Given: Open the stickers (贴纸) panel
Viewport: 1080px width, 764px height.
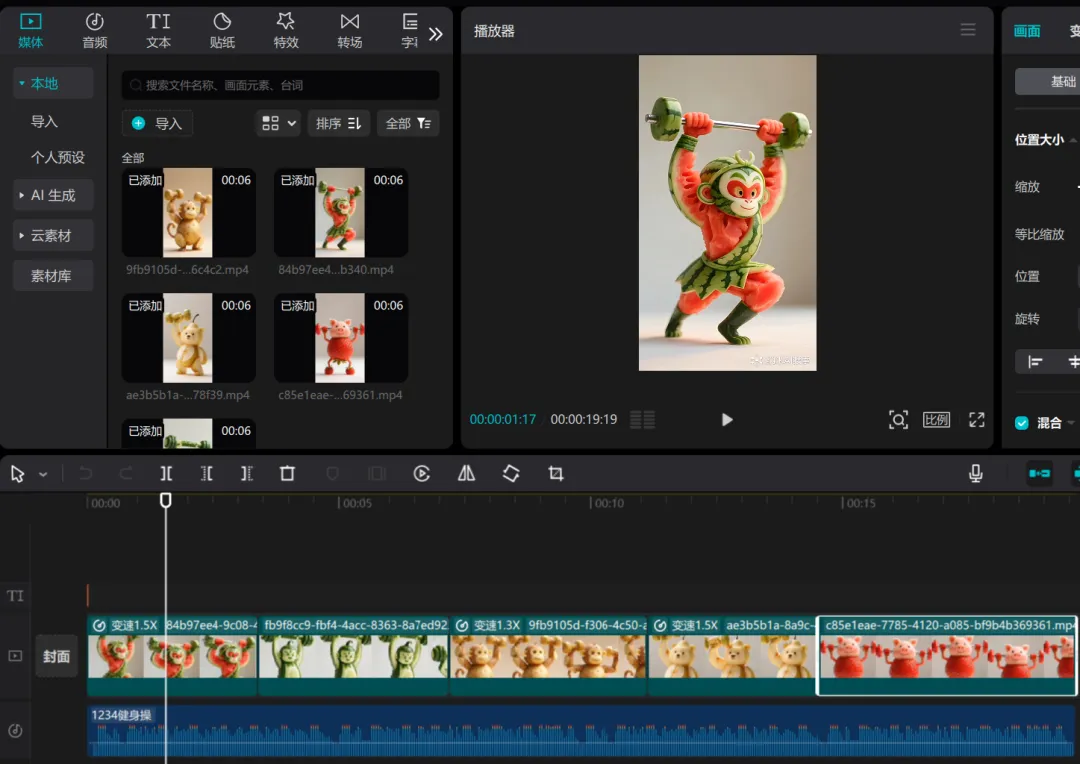Looking at the screenshot, I should (222, 31).
